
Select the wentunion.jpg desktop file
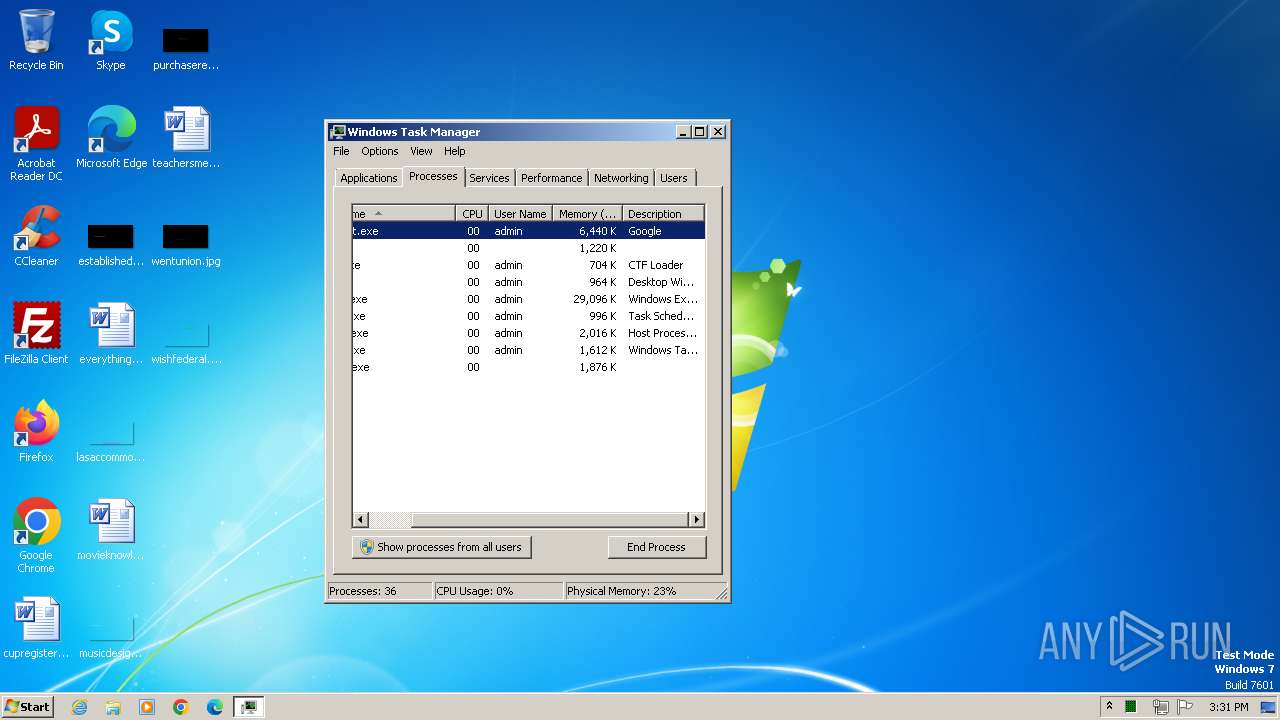pos(186,246)
